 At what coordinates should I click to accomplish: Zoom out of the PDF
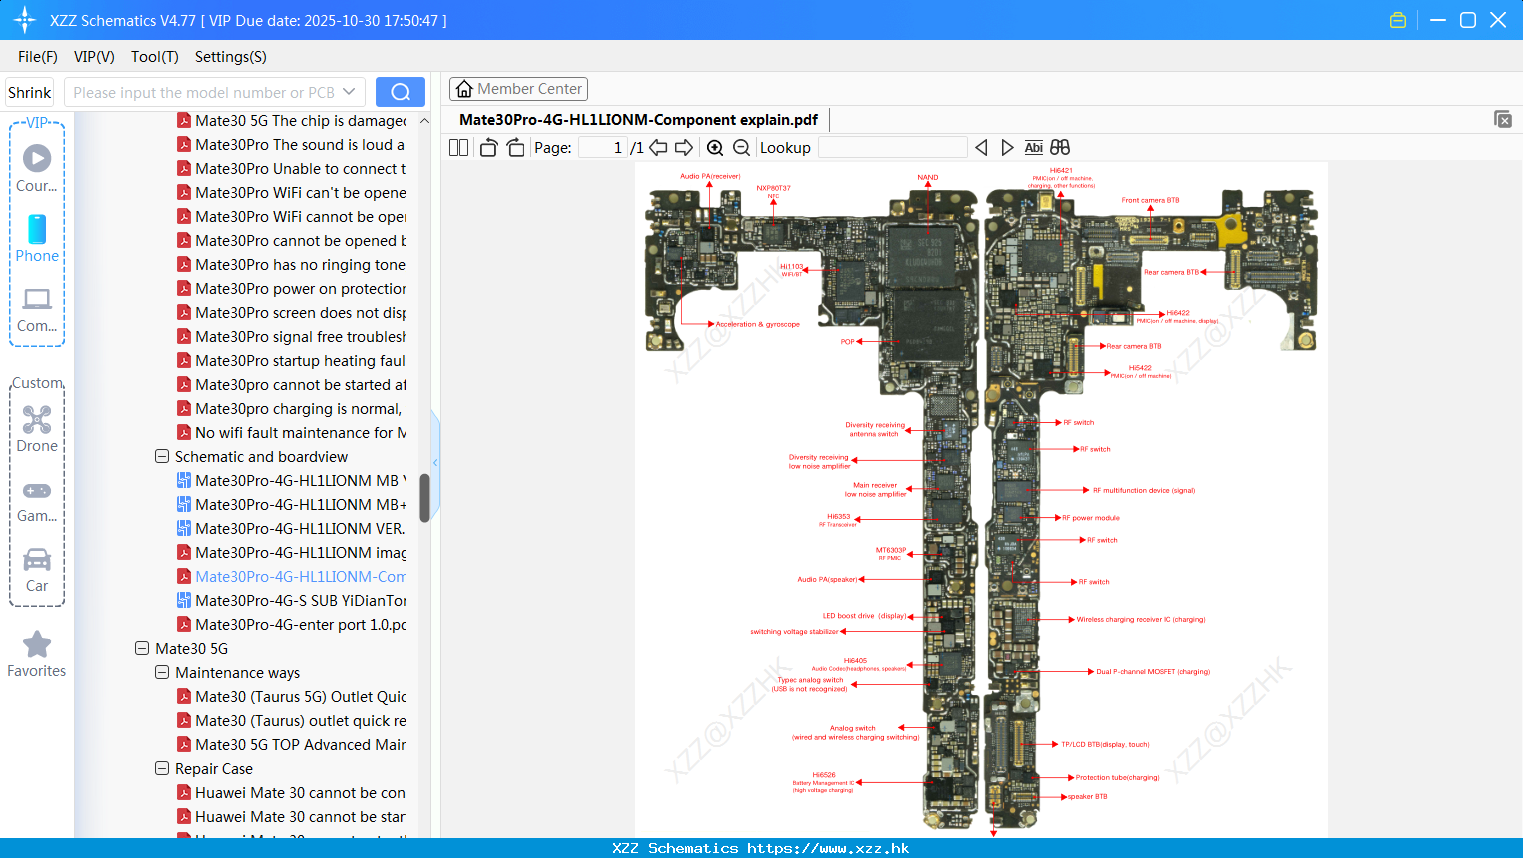coord(741,148)
